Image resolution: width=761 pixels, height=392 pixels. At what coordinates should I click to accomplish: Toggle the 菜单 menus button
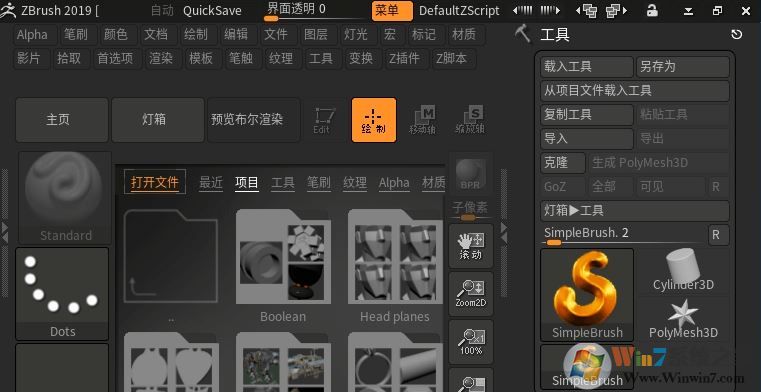pyautogui.click(x=392, y=11)
